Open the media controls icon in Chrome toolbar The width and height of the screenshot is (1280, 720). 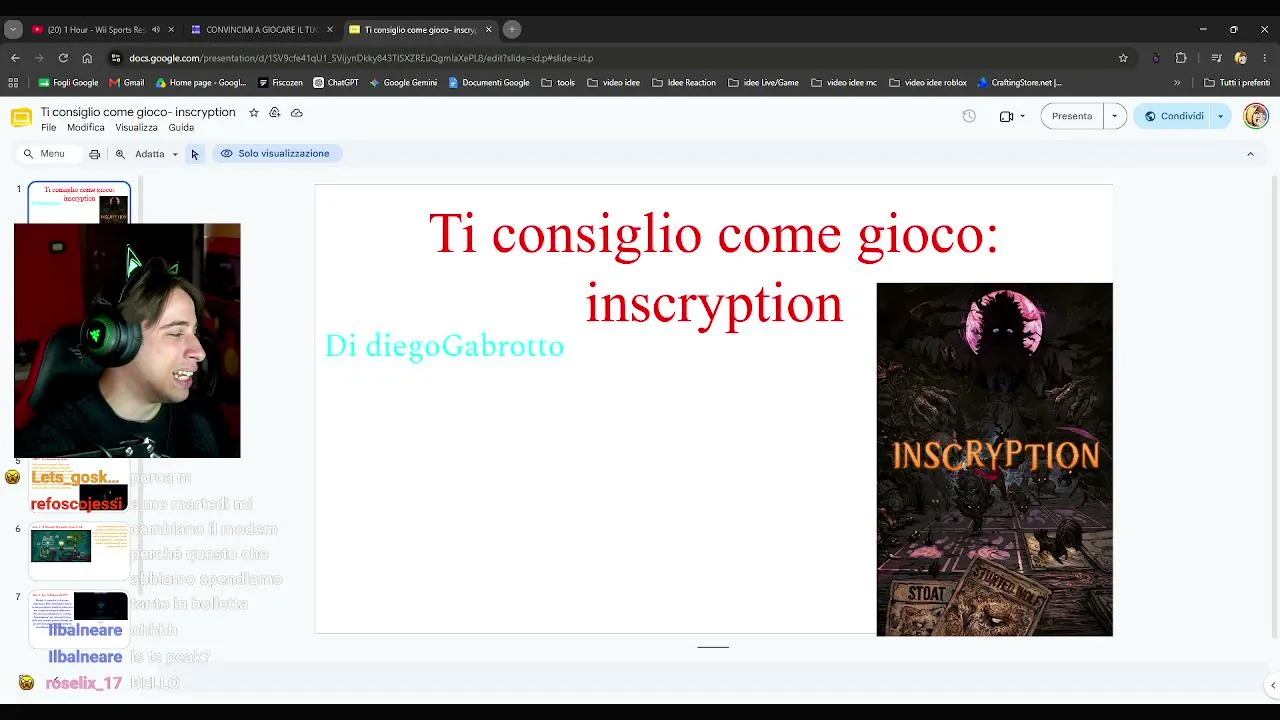[x=1216, y=58]
